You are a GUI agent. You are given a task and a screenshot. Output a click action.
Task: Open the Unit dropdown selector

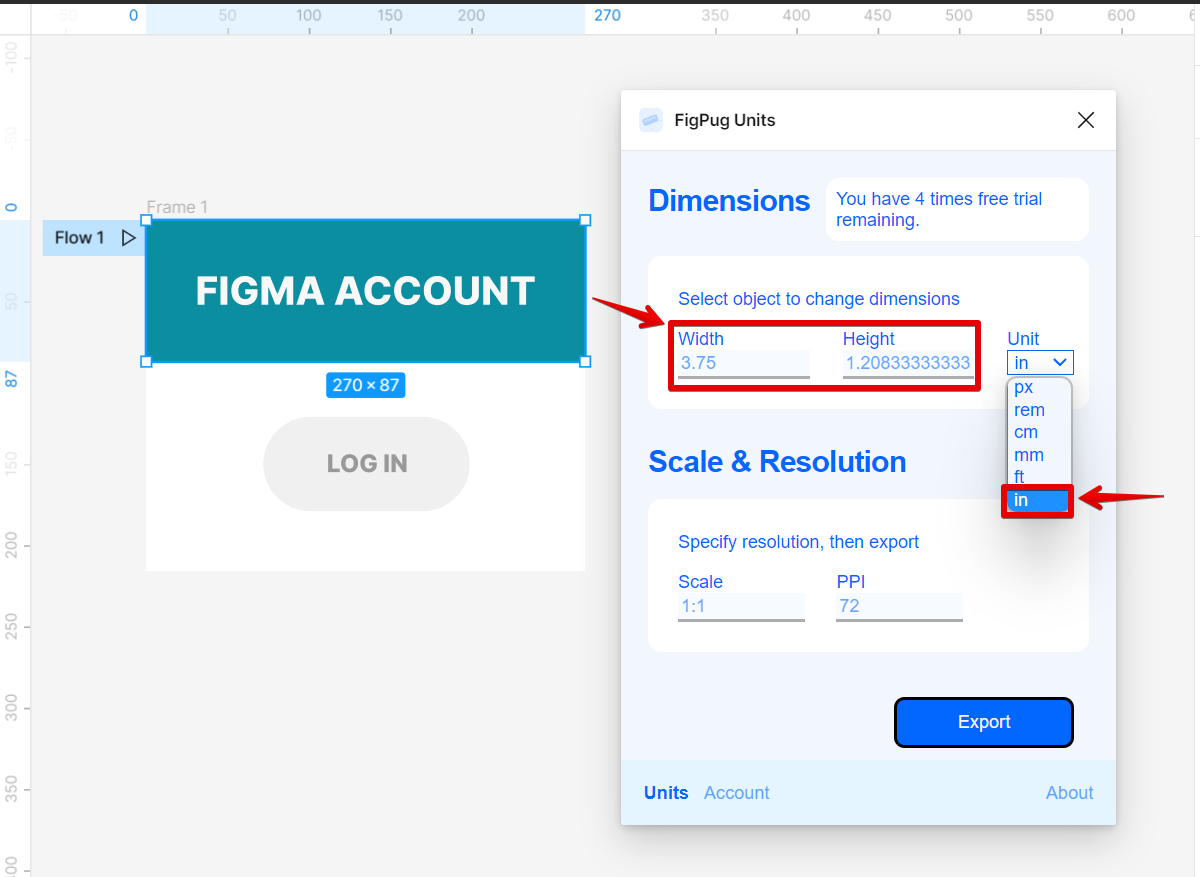click(x=1040, y=363)
